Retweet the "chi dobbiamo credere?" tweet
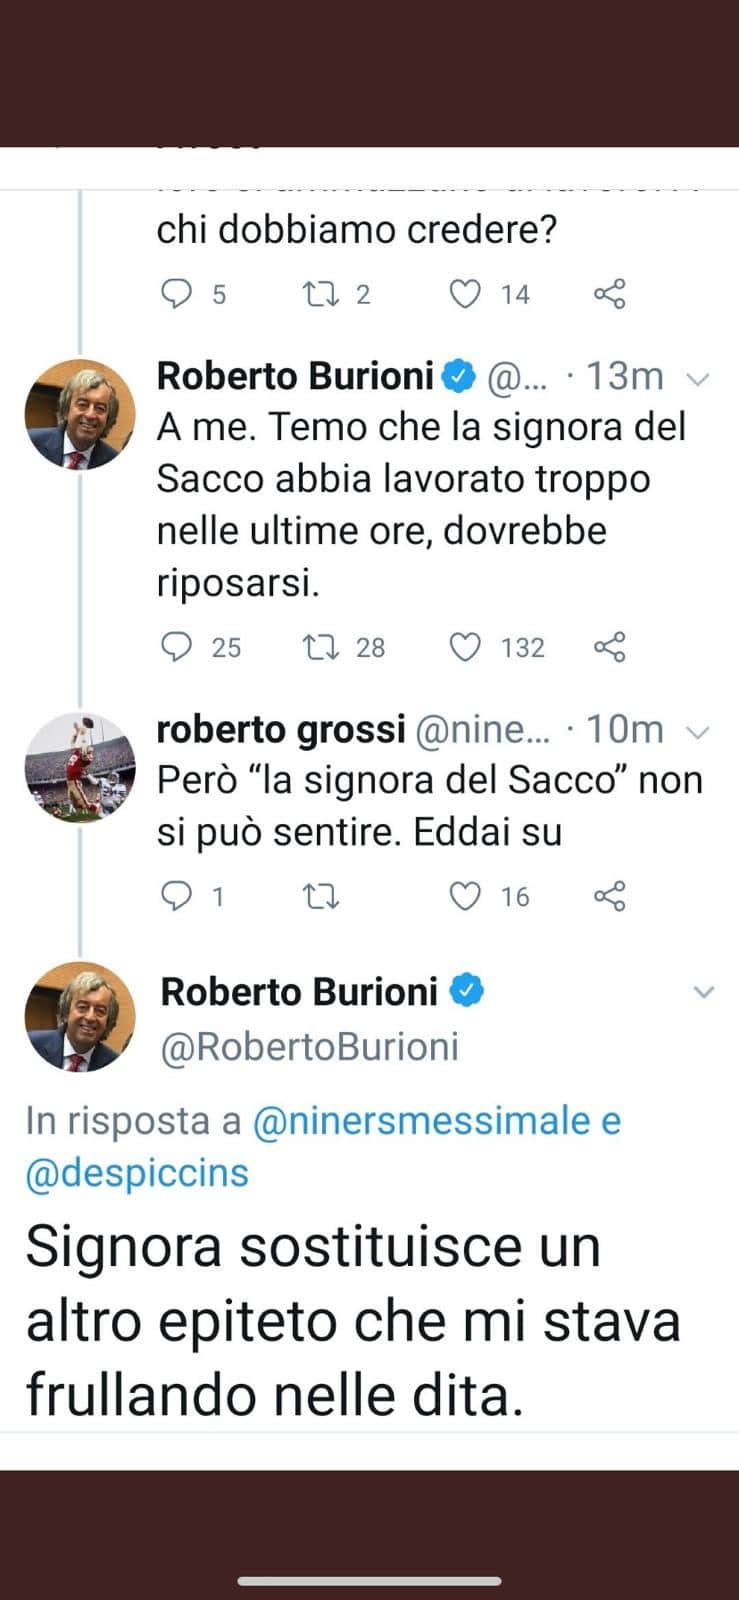The width and height of the screenshot is (739, 1600). pyautogui.click(x=321, y=294)
